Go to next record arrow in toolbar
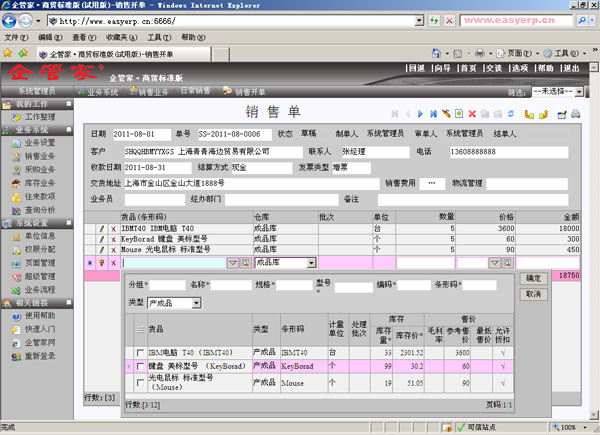This screenshot has width=600, height=435. pos(420,114)
